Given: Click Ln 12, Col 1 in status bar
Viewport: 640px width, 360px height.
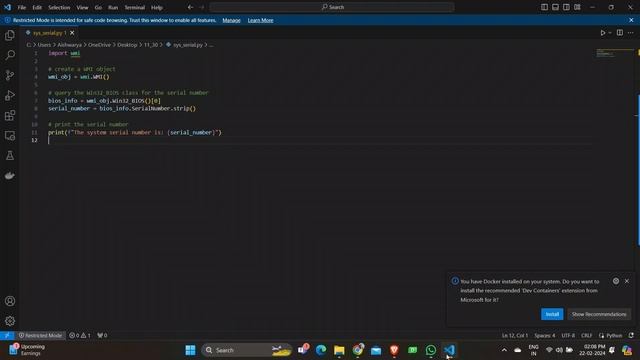Looking at the screenshot, I should coord(515,335).
